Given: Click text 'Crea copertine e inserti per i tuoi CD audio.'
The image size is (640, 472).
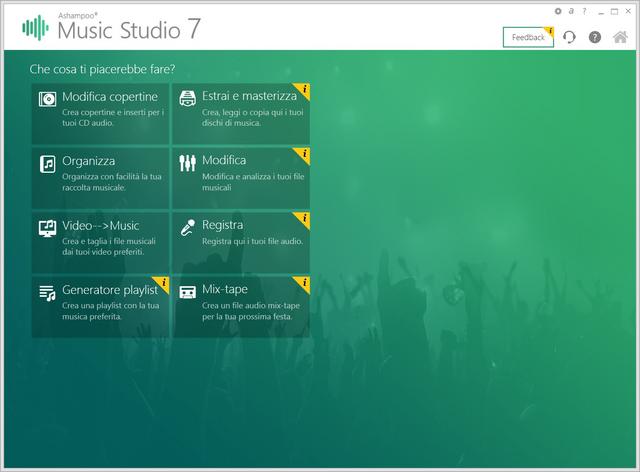Looking at the screenshot, I should point(113,117).
